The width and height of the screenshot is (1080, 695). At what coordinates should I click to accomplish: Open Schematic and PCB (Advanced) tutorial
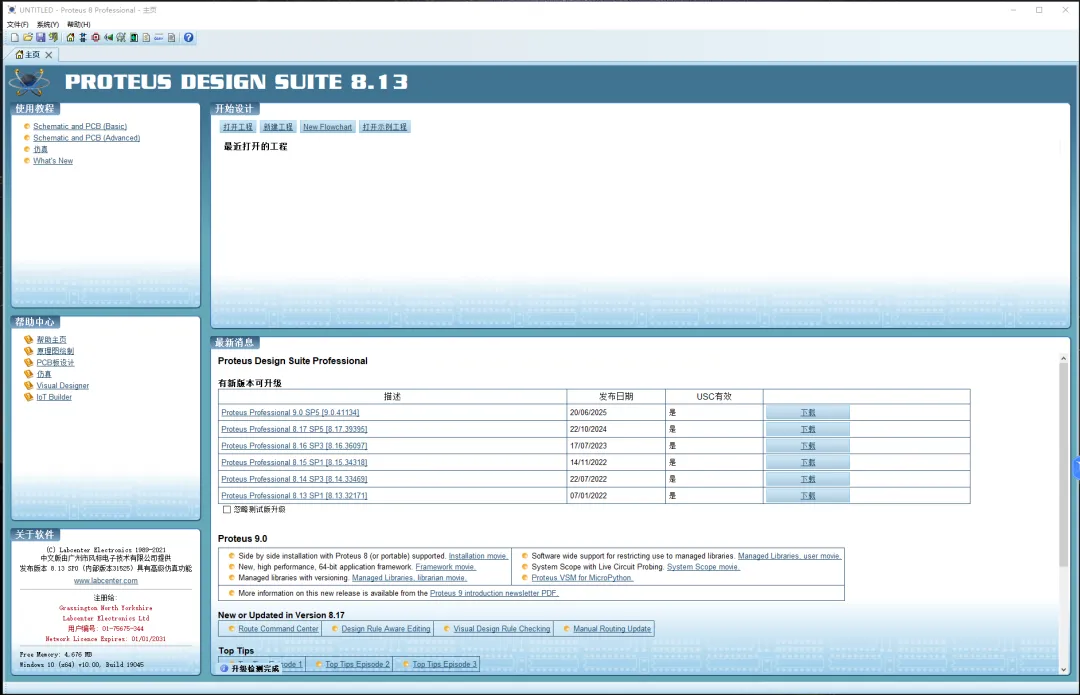[x=87, y=138]
